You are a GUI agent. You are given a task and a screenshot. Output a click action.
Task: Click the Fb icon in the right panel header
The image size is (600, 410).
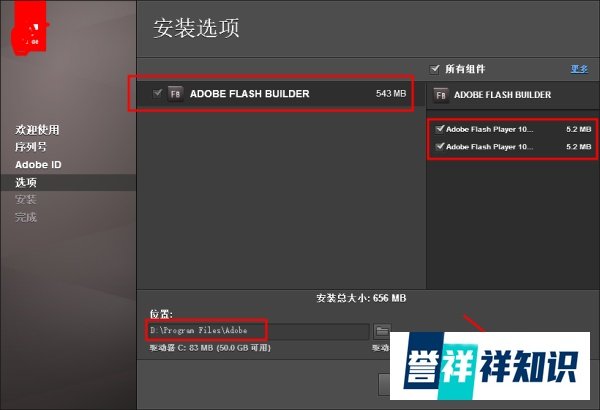tap(440, 95)
